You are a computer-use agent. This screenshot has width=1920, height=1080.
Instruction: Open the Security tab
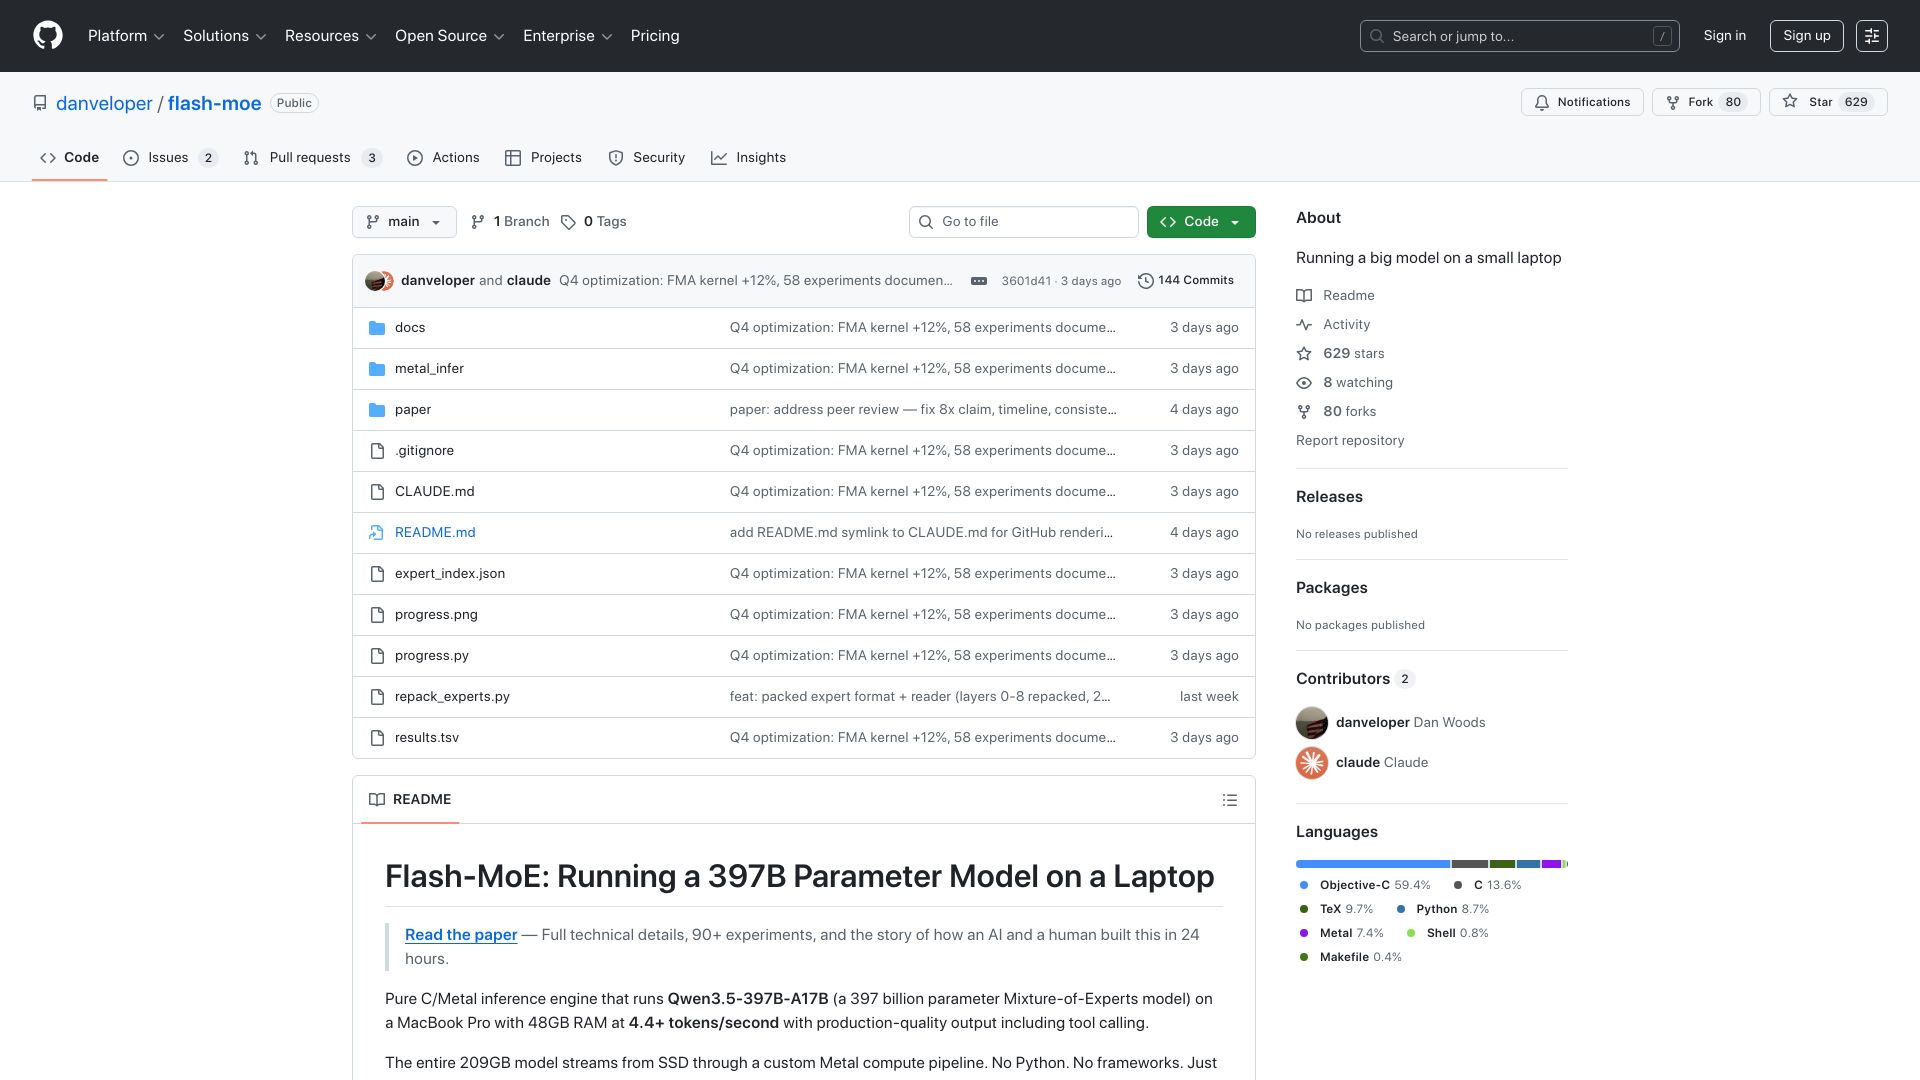(x=647, y=158)
